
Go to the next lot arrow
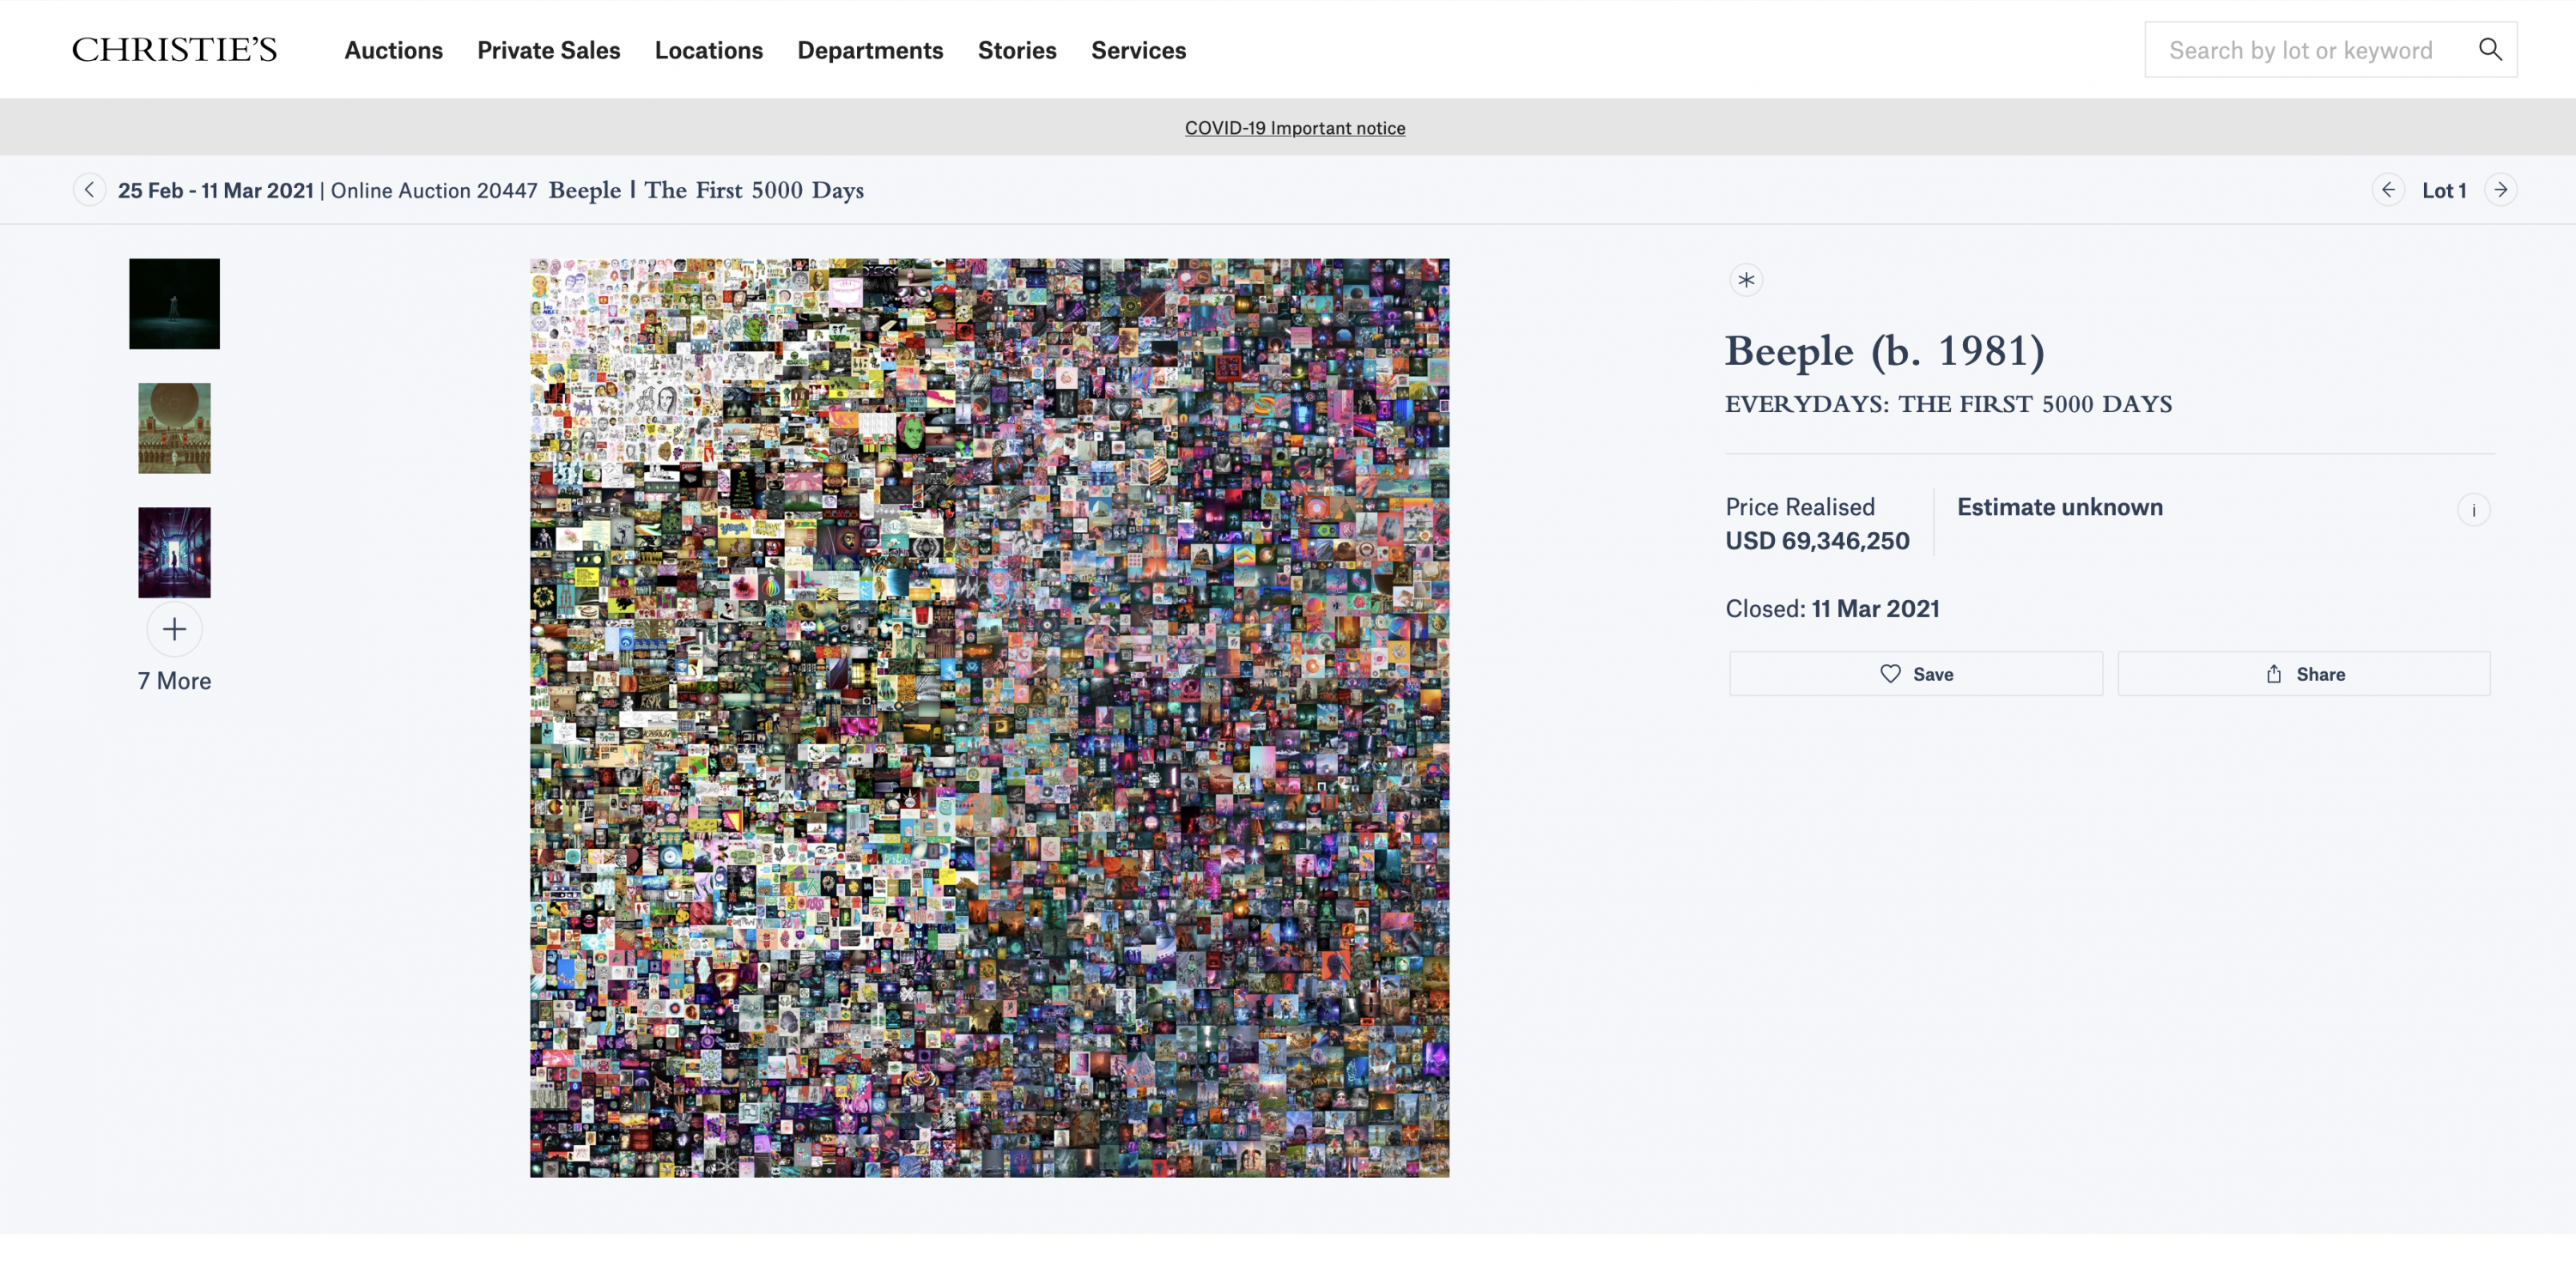point(2500,190)
